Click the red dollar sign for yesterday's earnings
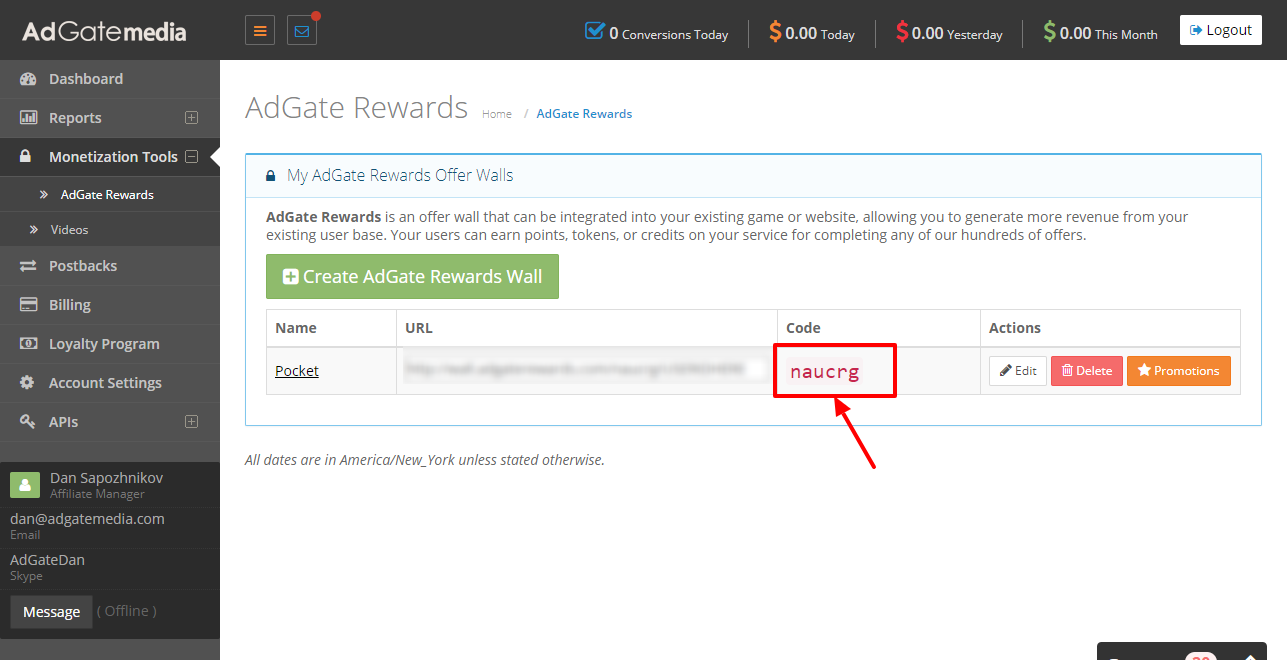The width and height of the screenshot is (1287, 660). pos(902,32)
